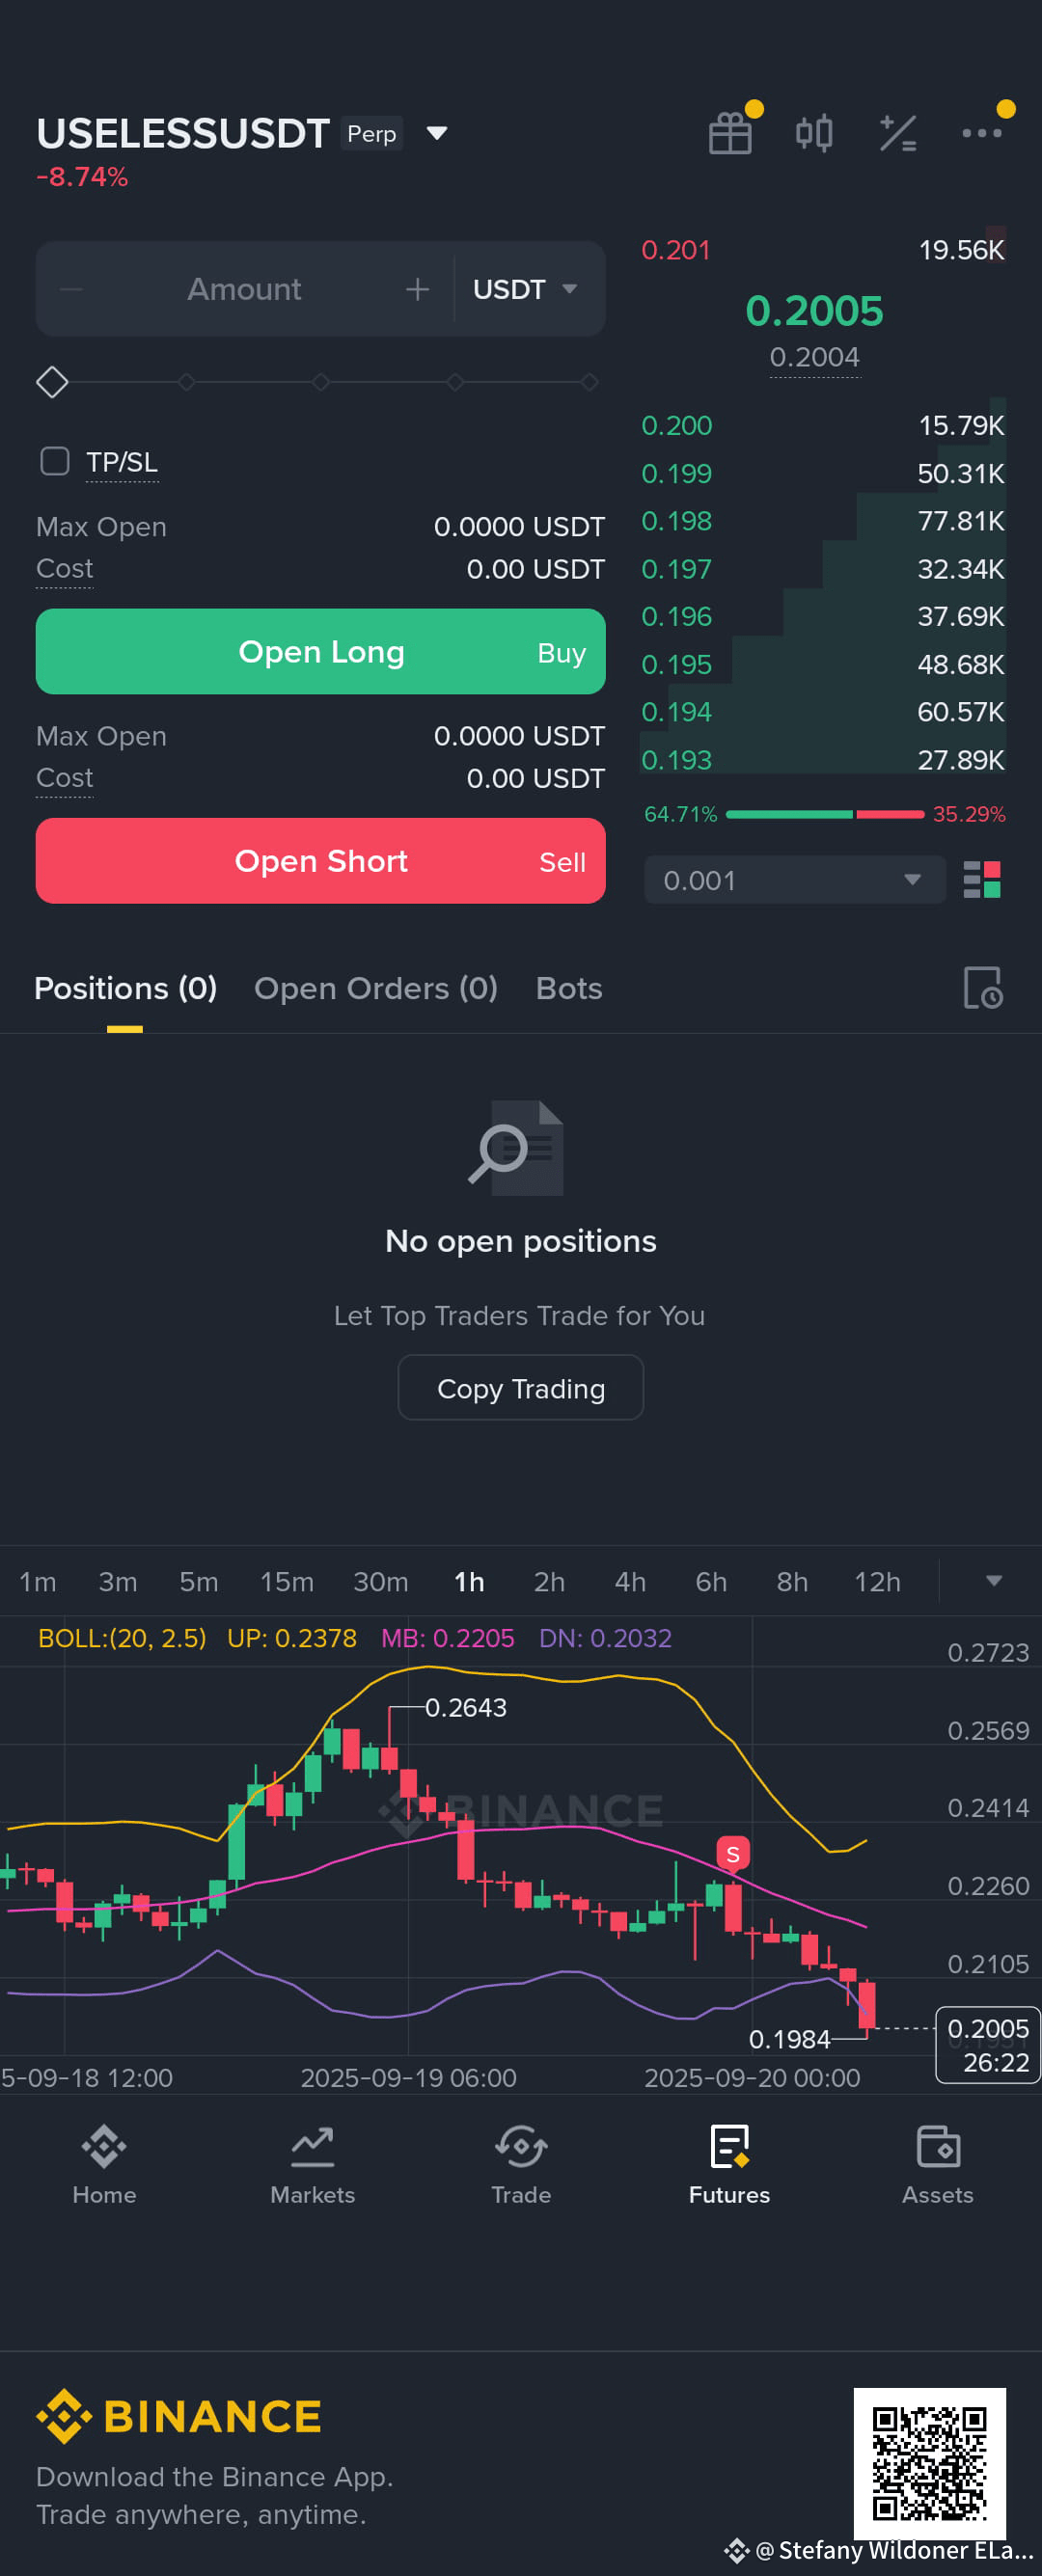Image resolution: width=1042 pixels, height=2576 pixels.
Task: Open the plus/percent calculator icon
Action: [898, 133]
